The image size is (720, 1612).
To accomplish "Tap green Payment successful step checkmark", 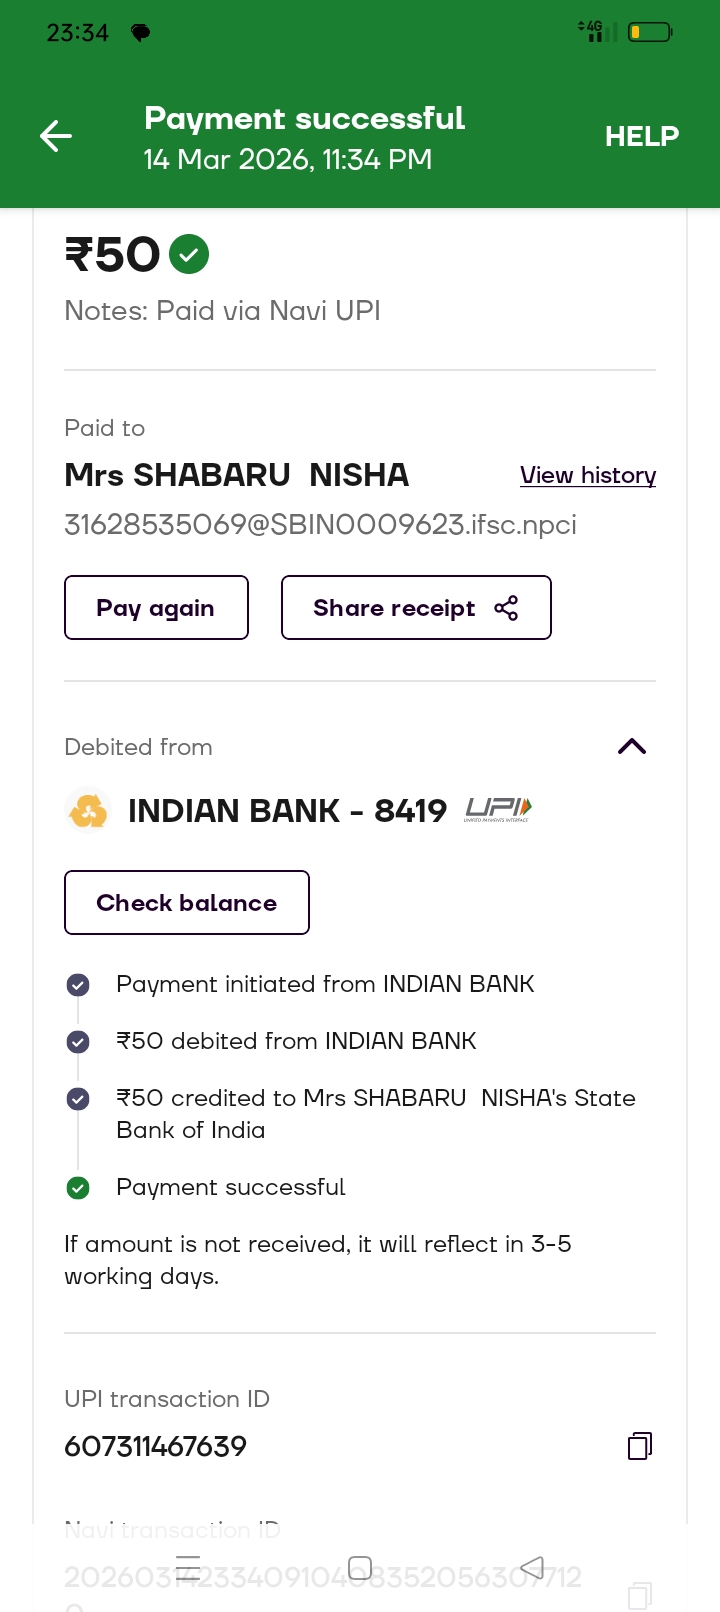I will point(78,1188).
